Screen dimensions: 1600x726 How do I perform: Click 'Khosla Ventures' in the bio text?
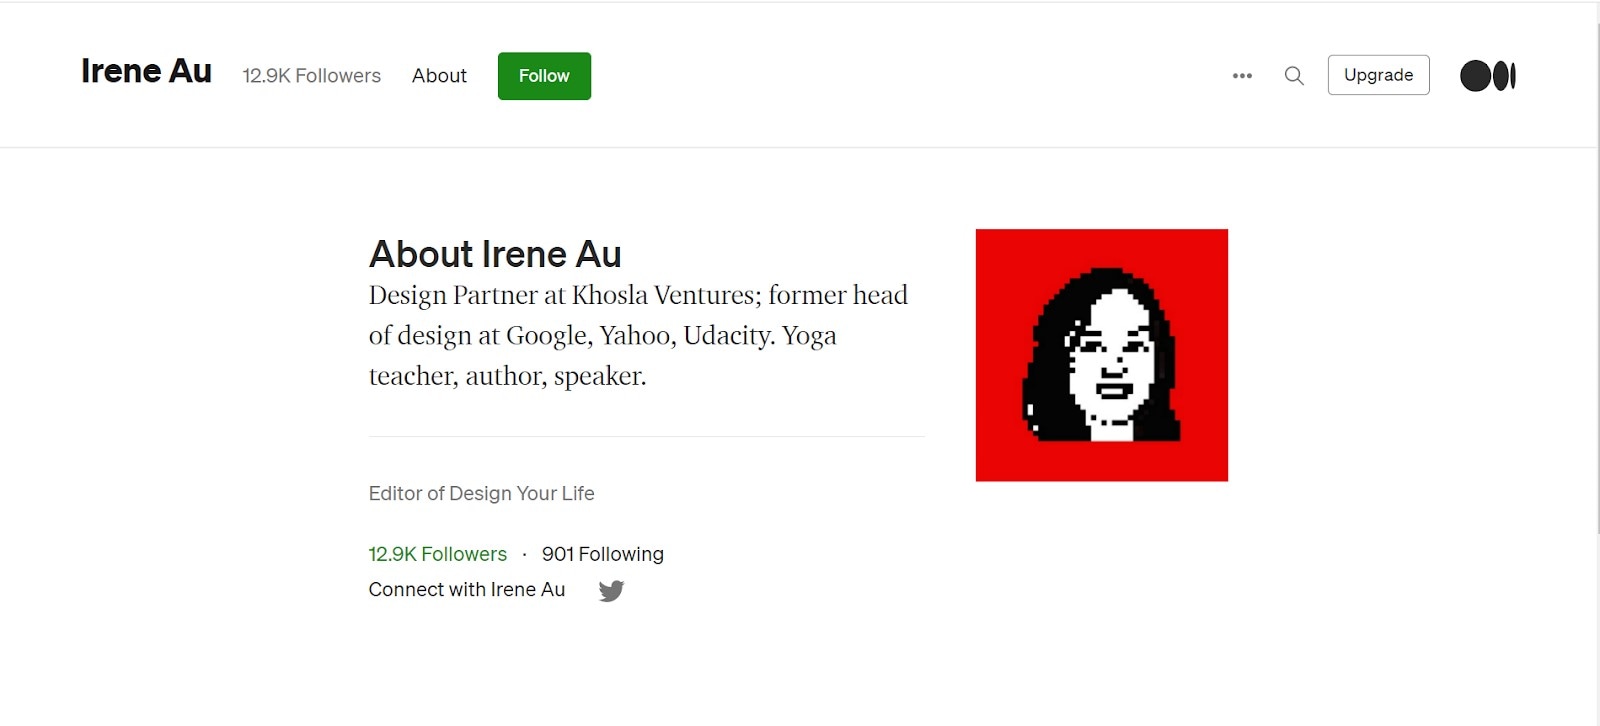point(665,296)
